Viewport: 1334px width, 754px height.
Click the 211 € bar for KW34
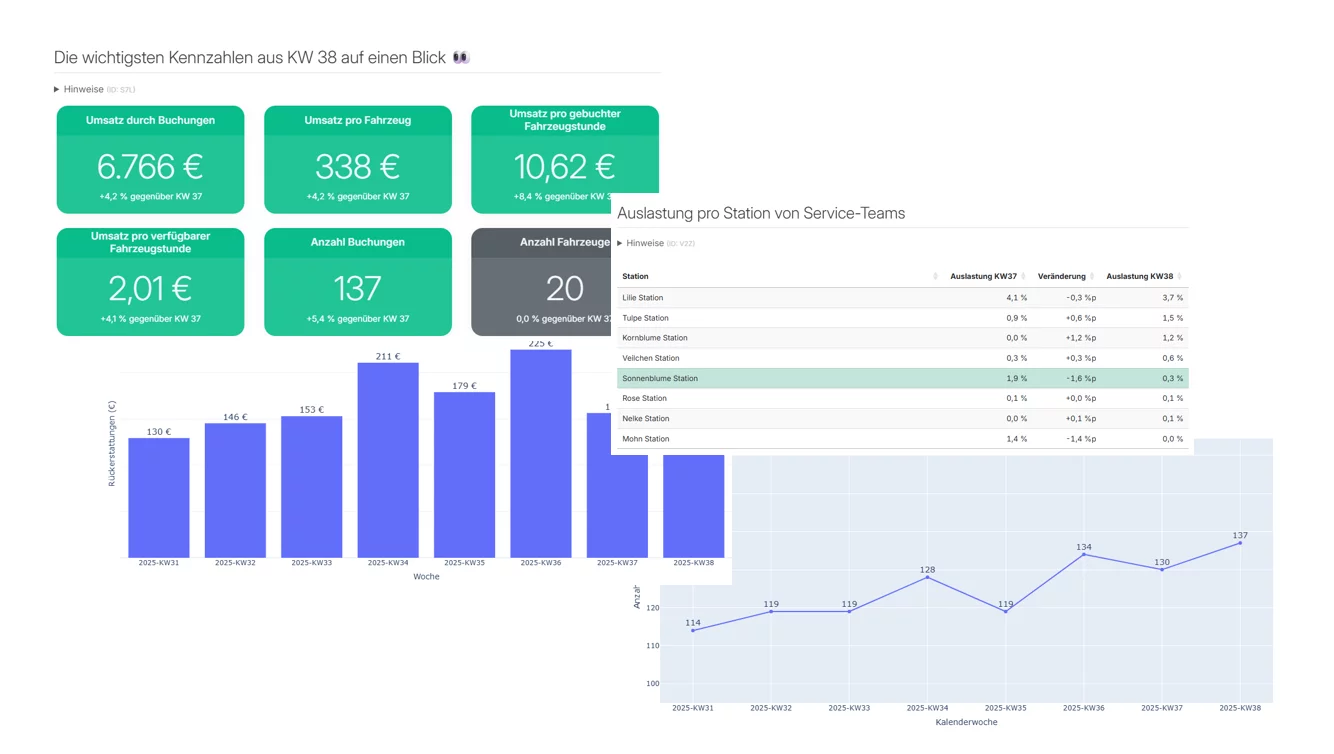click(388, 460)
